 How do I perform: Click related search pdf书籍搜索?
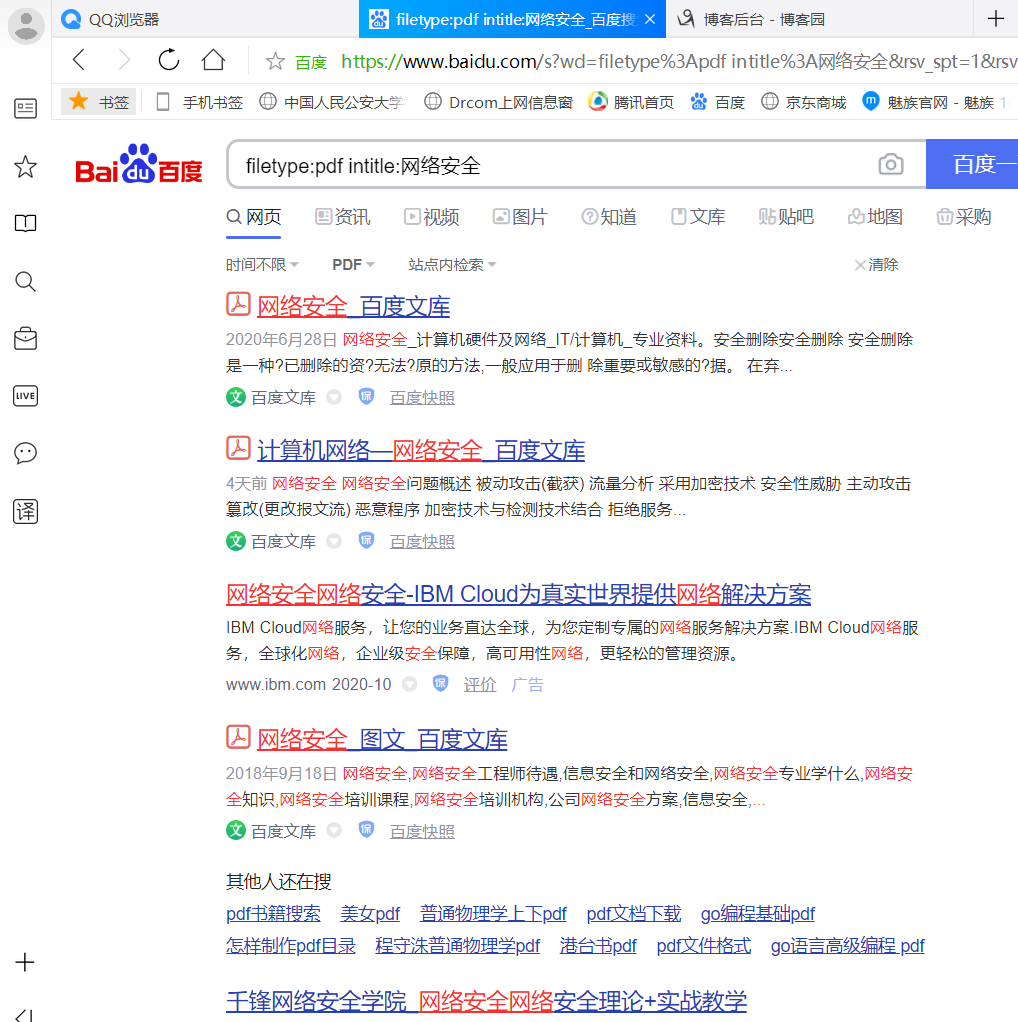pos(273,913)
